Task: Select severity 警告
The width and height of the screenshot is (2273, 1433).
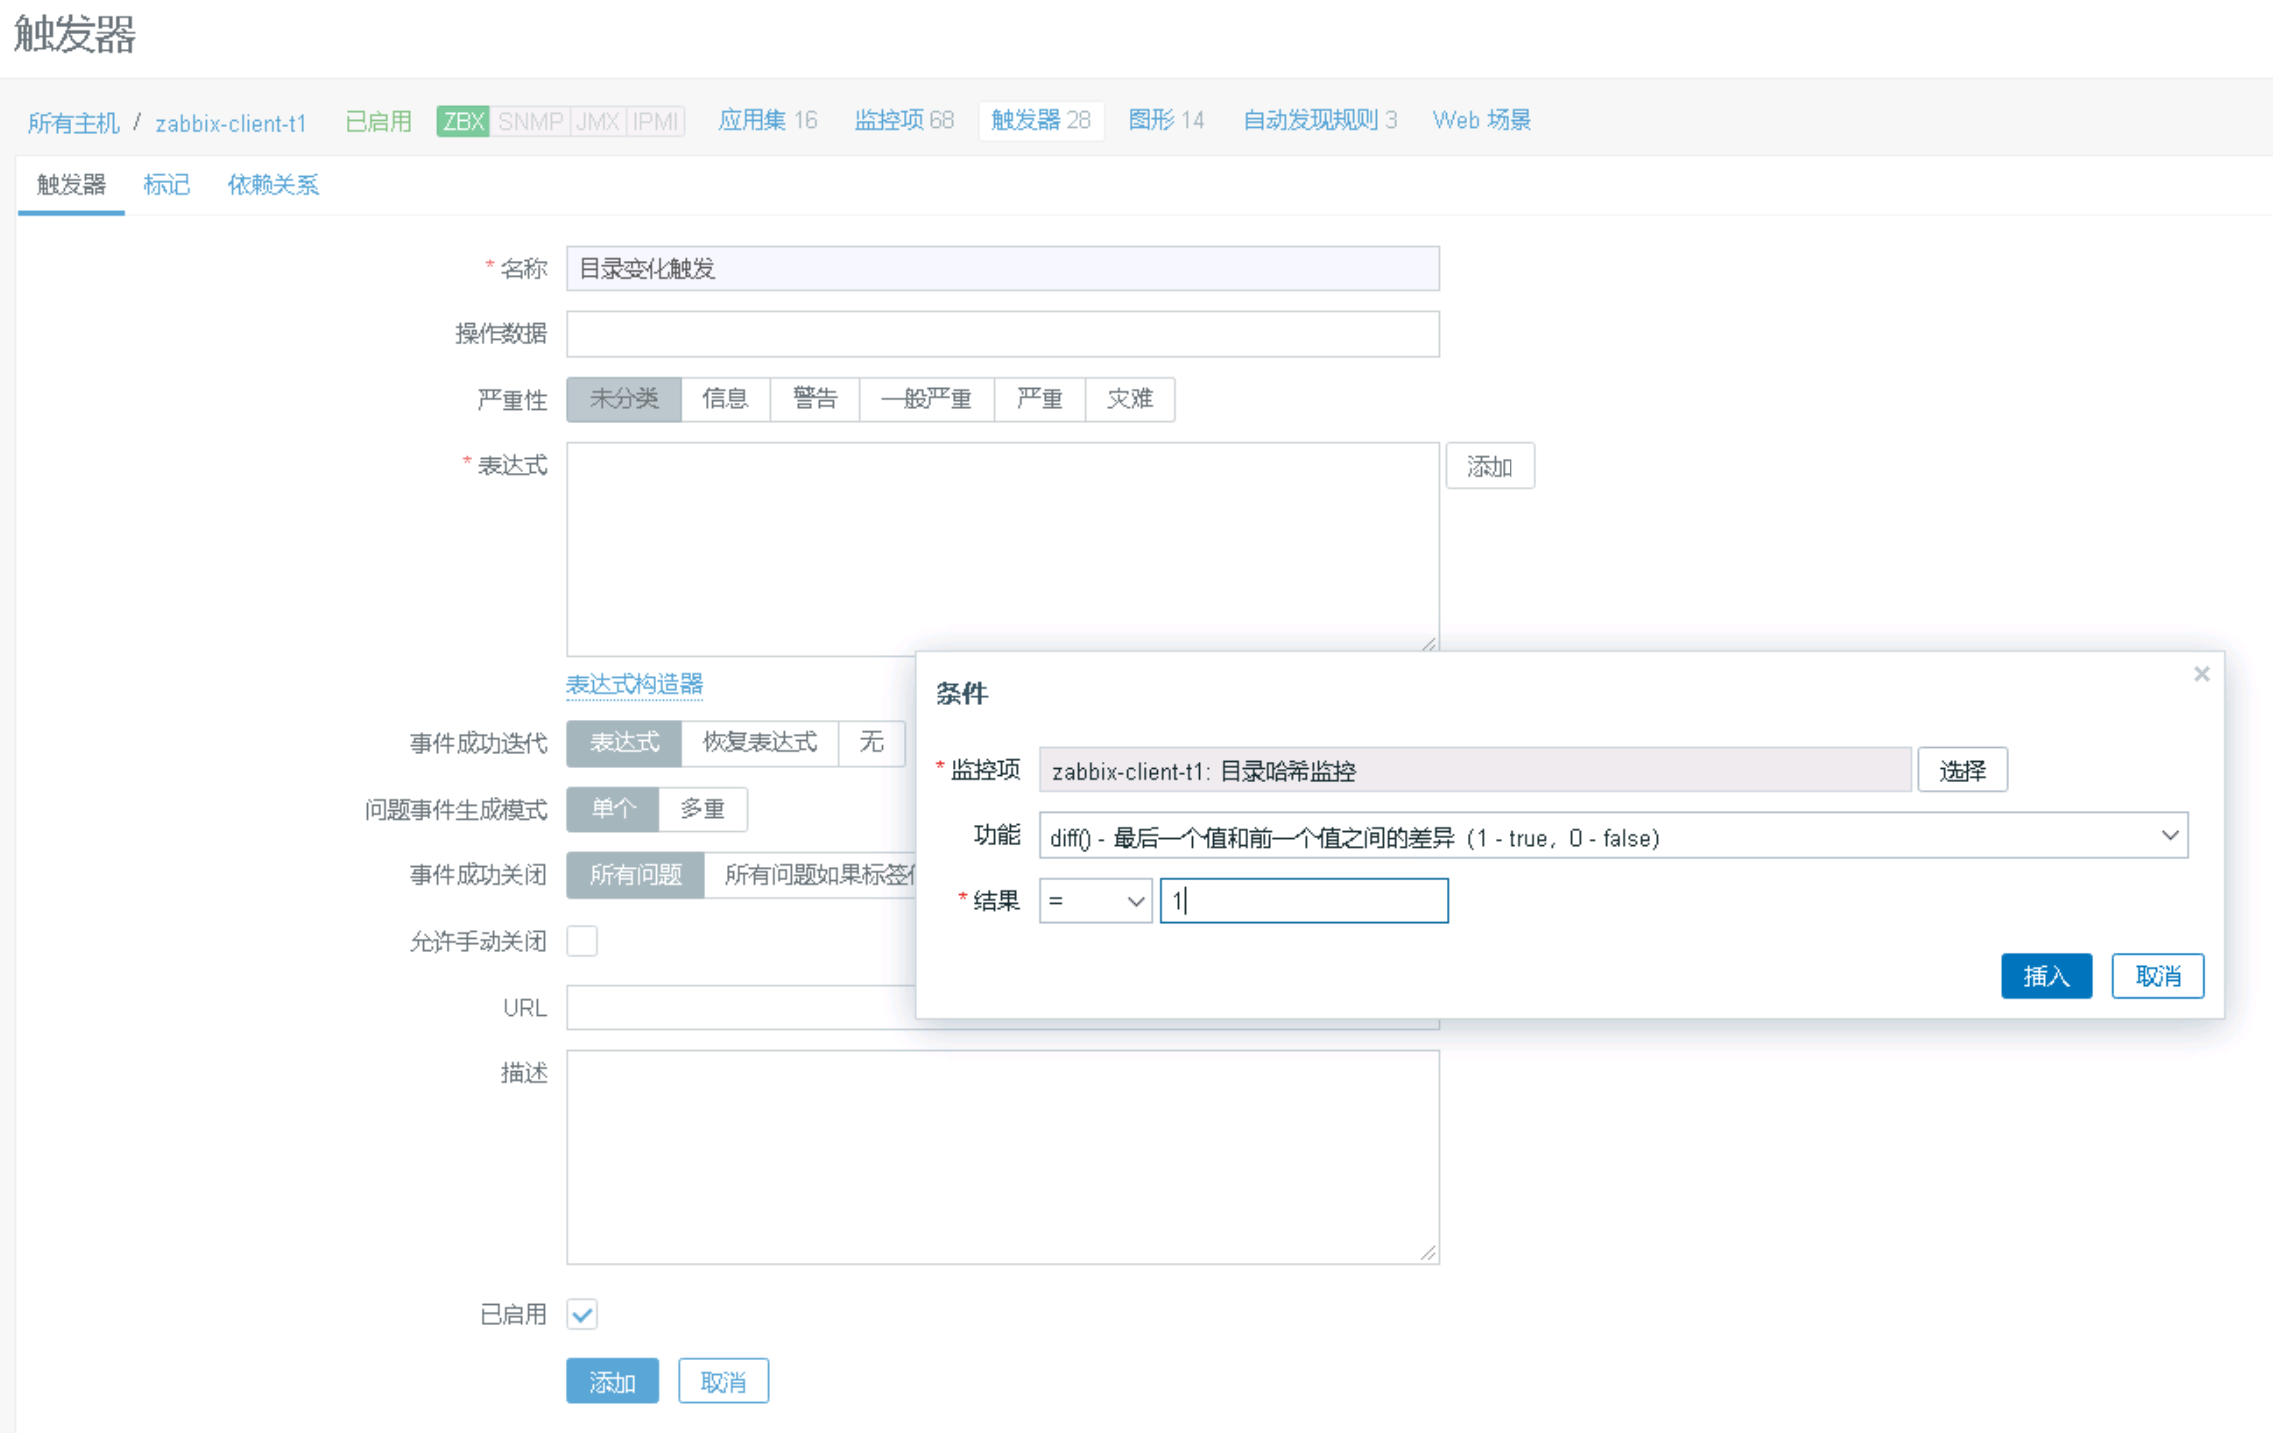Action: (x=815, y=399)
